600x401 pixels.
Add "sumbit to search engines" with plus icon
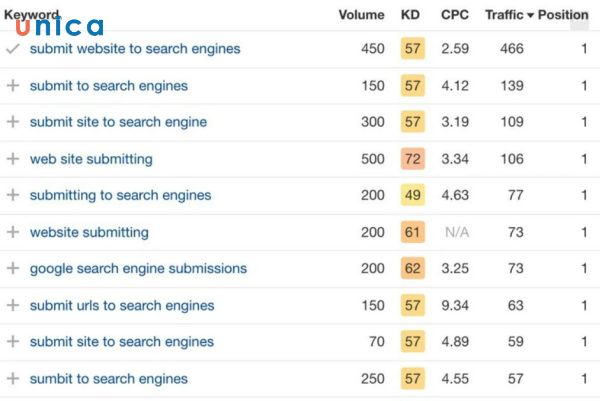tap(13, 379)
